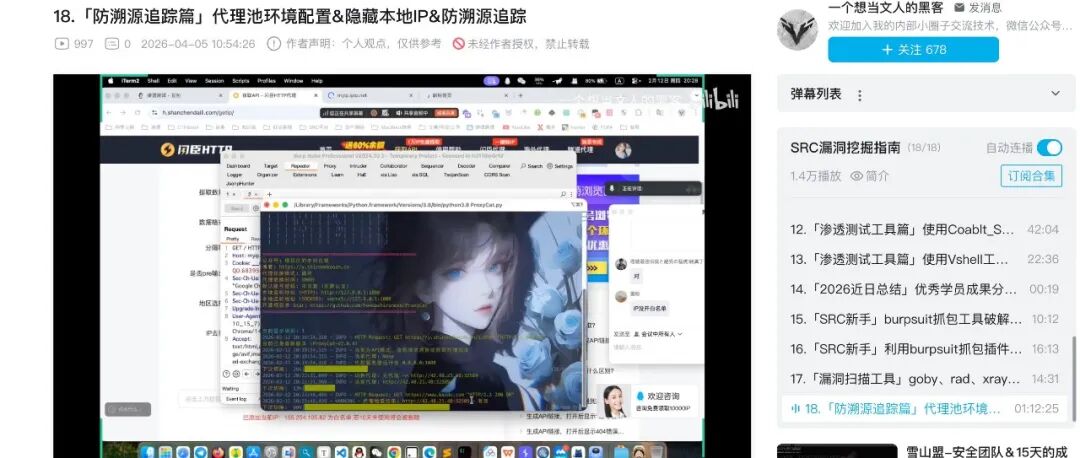
Task: Play episode 15 burpsuit抓包工具破解
Action: [x=926, y=319]
